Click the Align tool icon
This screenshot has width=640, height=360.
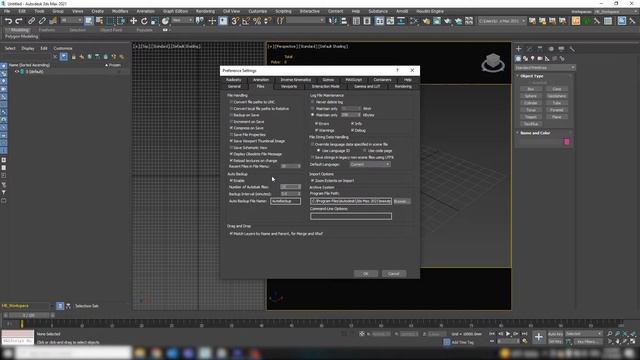[344, 21]
